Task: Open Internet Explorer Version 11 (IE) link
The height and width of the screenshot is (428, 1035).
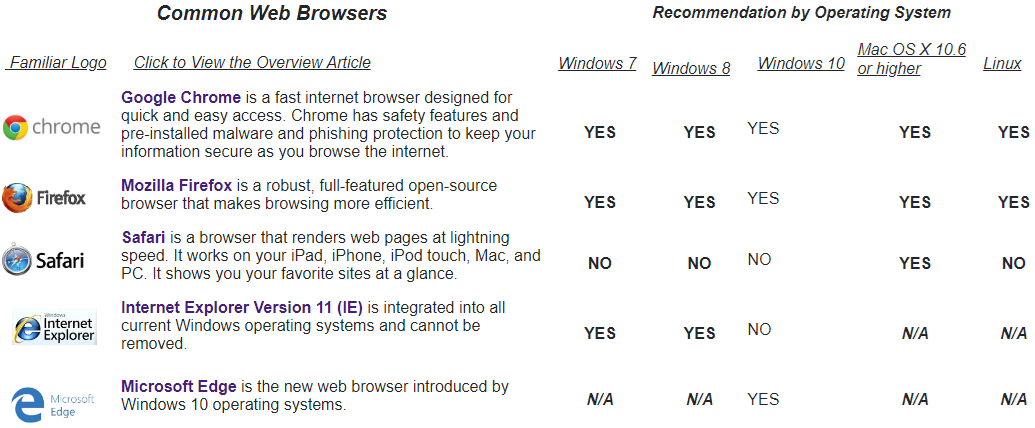Action: tap(242, 308)
